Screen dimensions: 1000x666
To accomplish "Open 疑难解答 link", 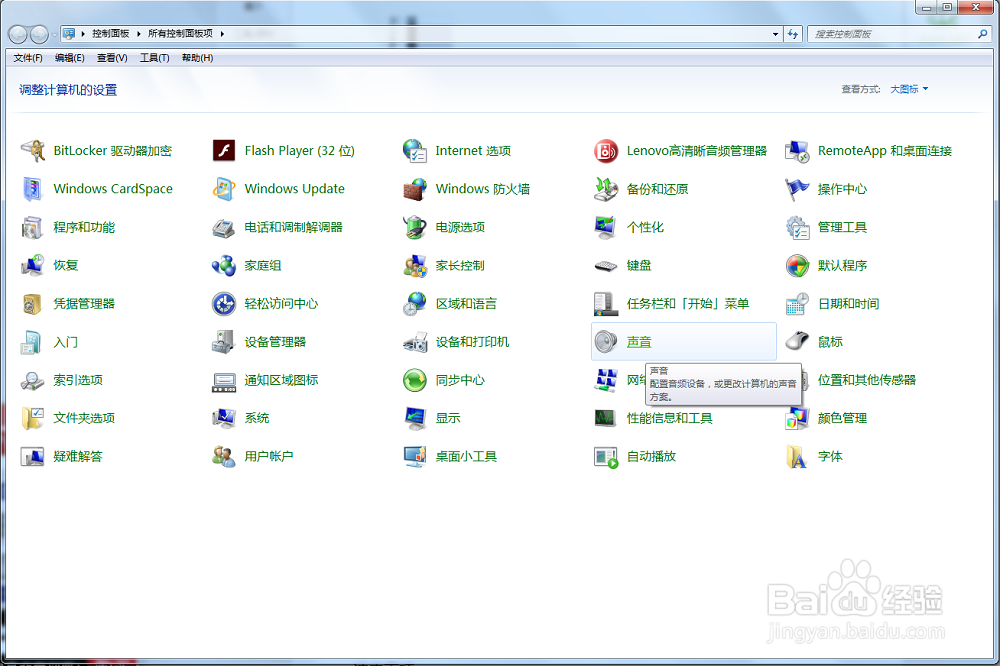I will click(x=78, y=457).
